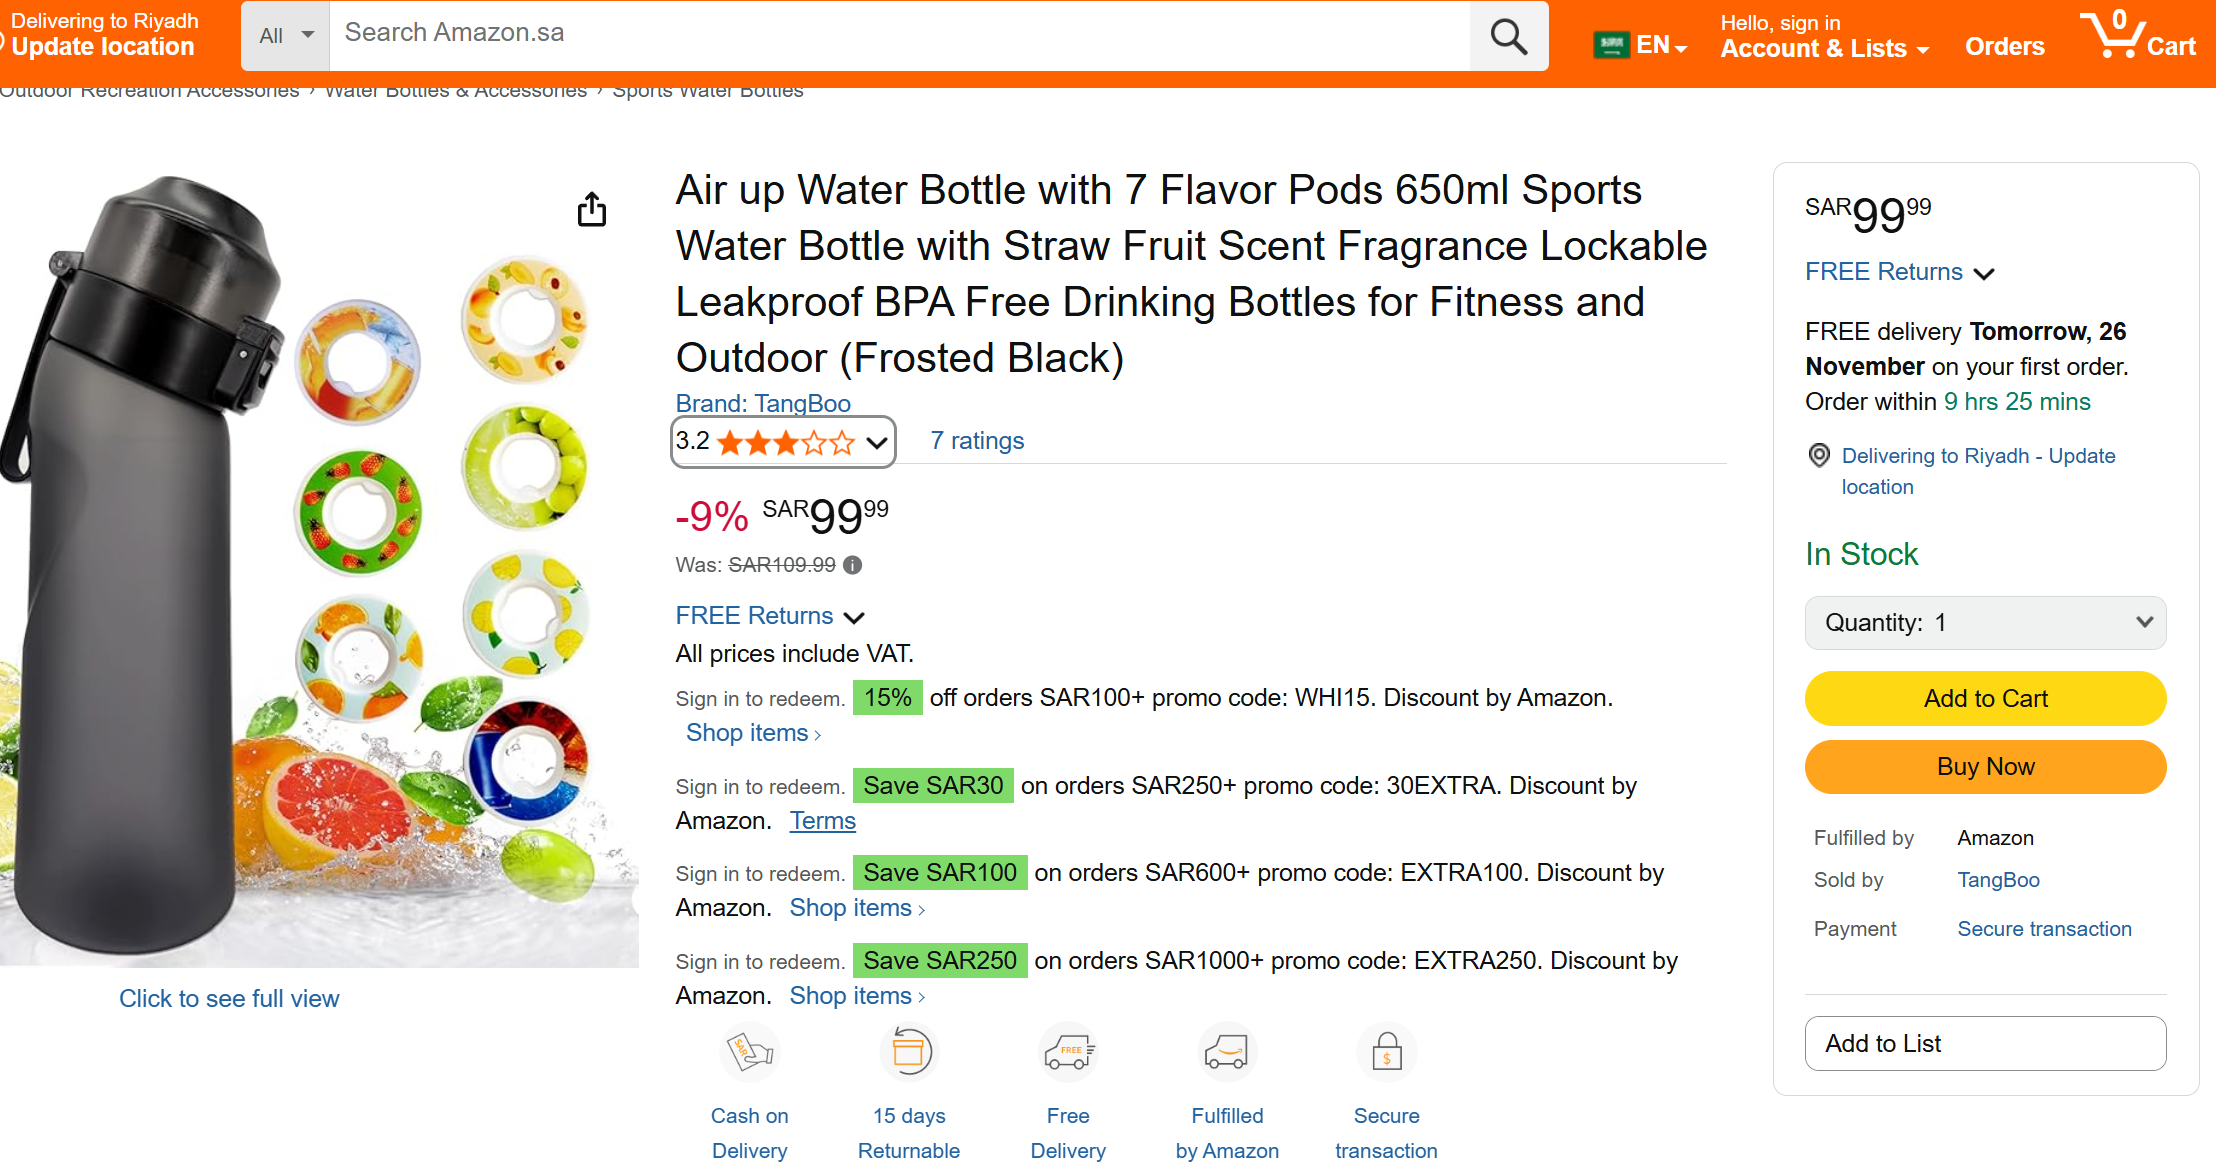Click the Free Delivery truck icon
This screenshot has width=2216, height=1167.
(1068, 1052)
